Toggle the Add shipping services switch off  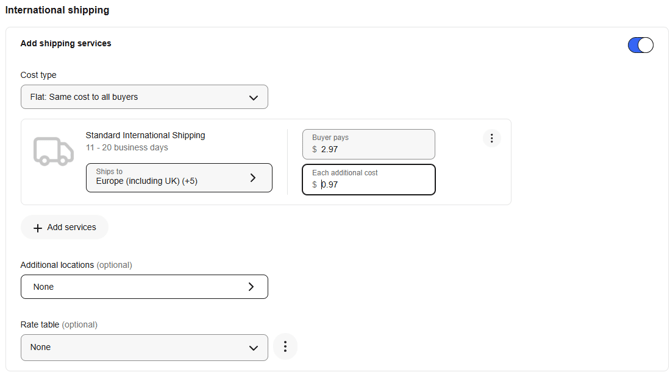[x=641, y=45]
